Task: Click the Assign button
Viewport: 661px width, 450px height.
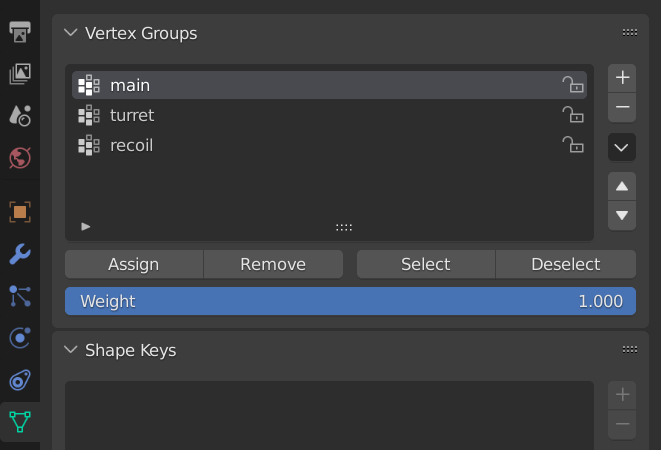Action: pos(134,264)
